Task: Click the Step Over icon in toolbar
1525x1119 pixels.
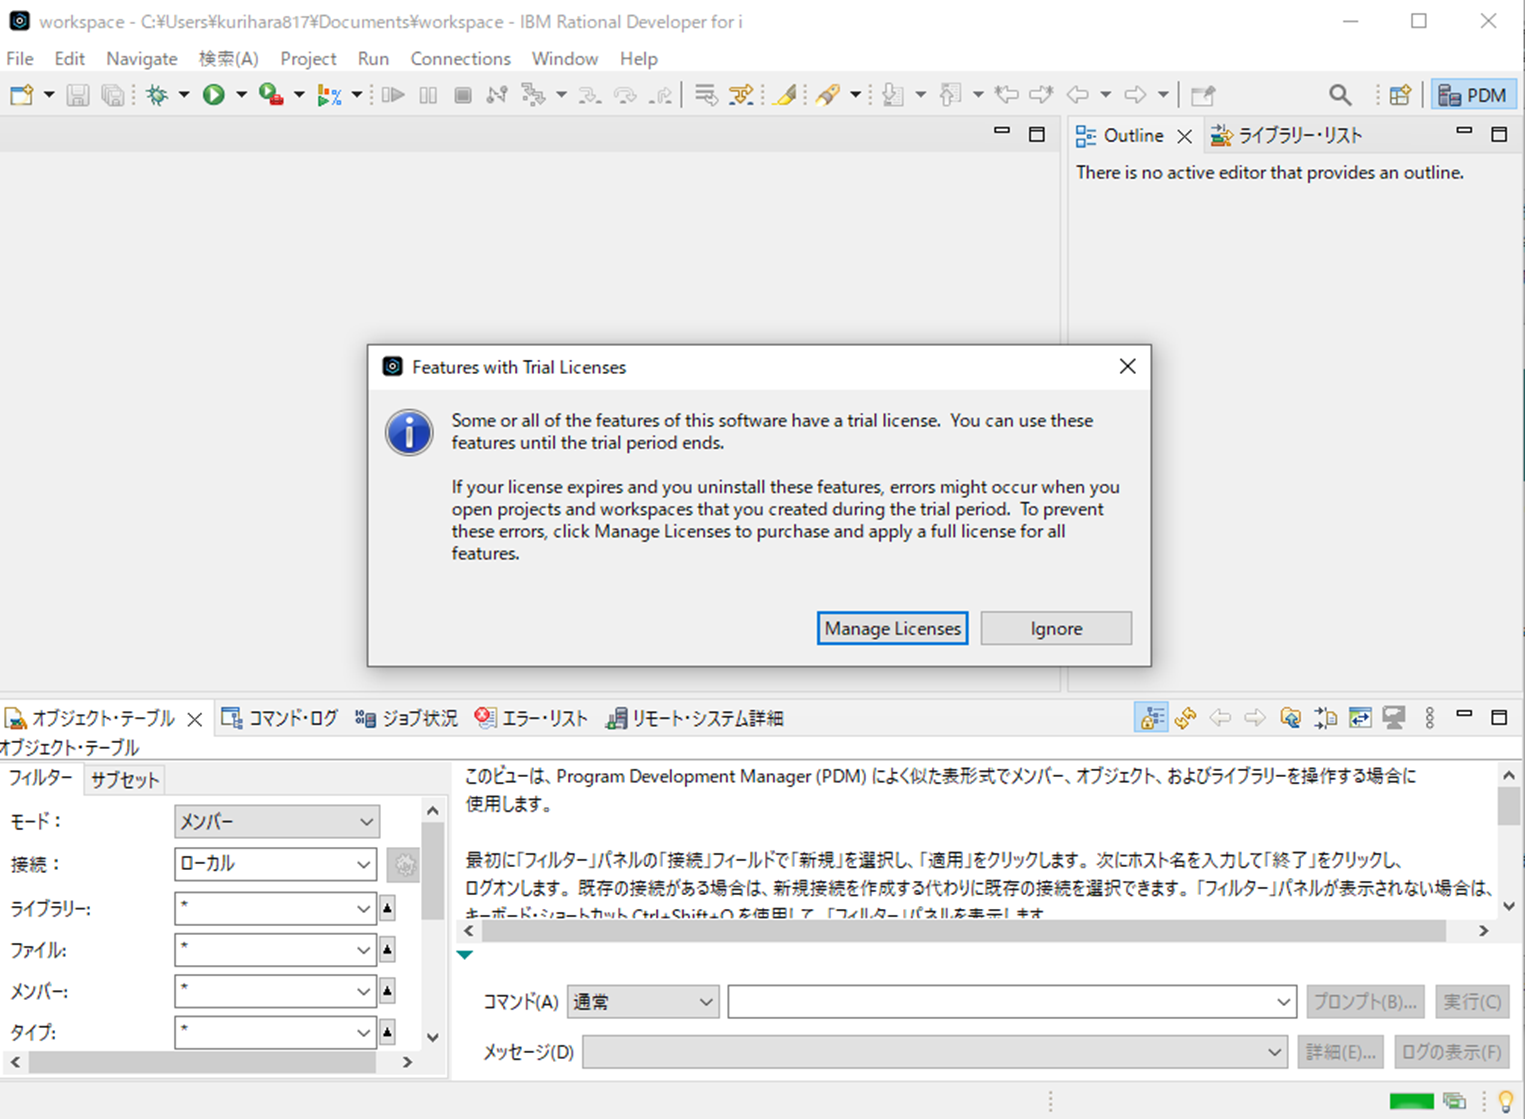Action: [625, 95]
